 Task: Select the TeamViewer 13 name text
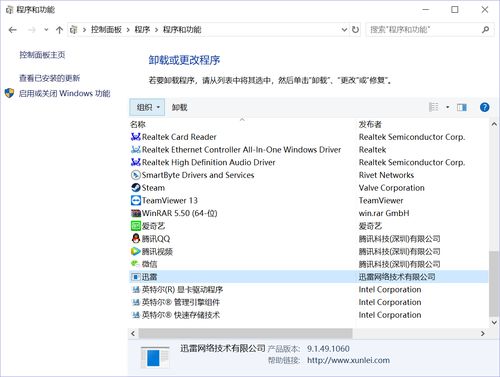point(170,200)
